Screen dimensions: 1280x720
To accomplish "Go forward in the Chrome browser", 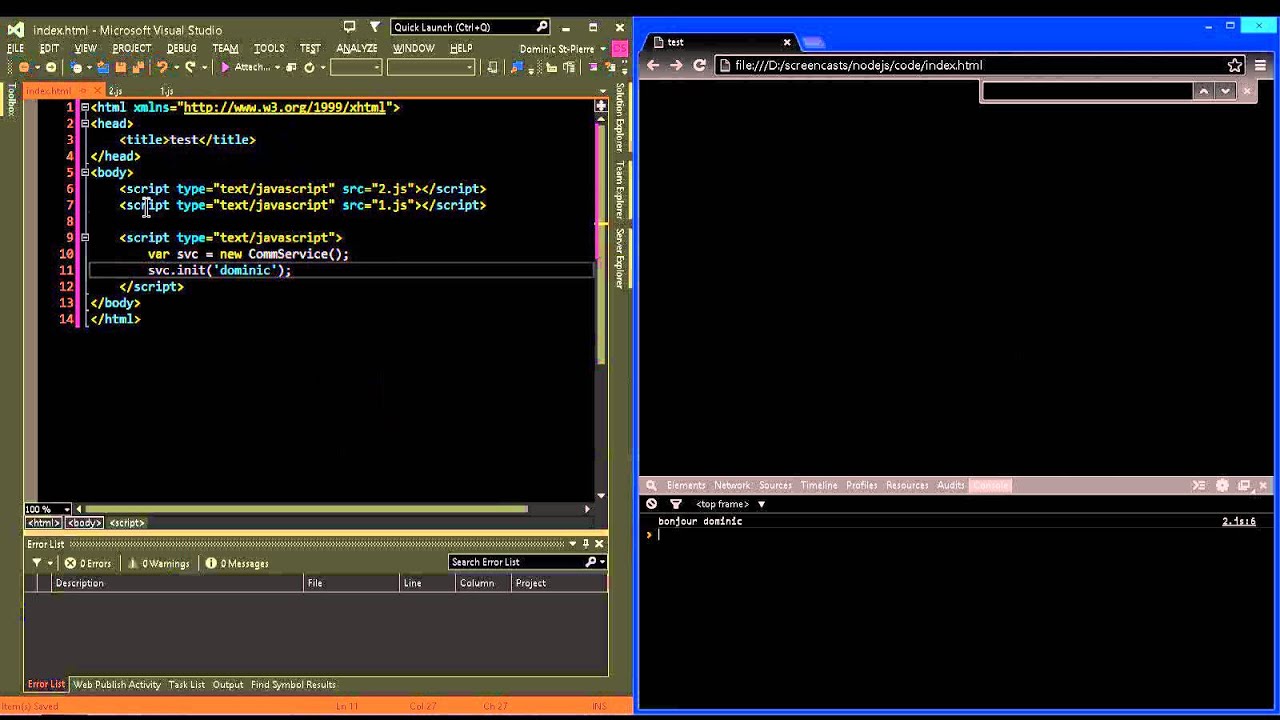I will (676, 65).
